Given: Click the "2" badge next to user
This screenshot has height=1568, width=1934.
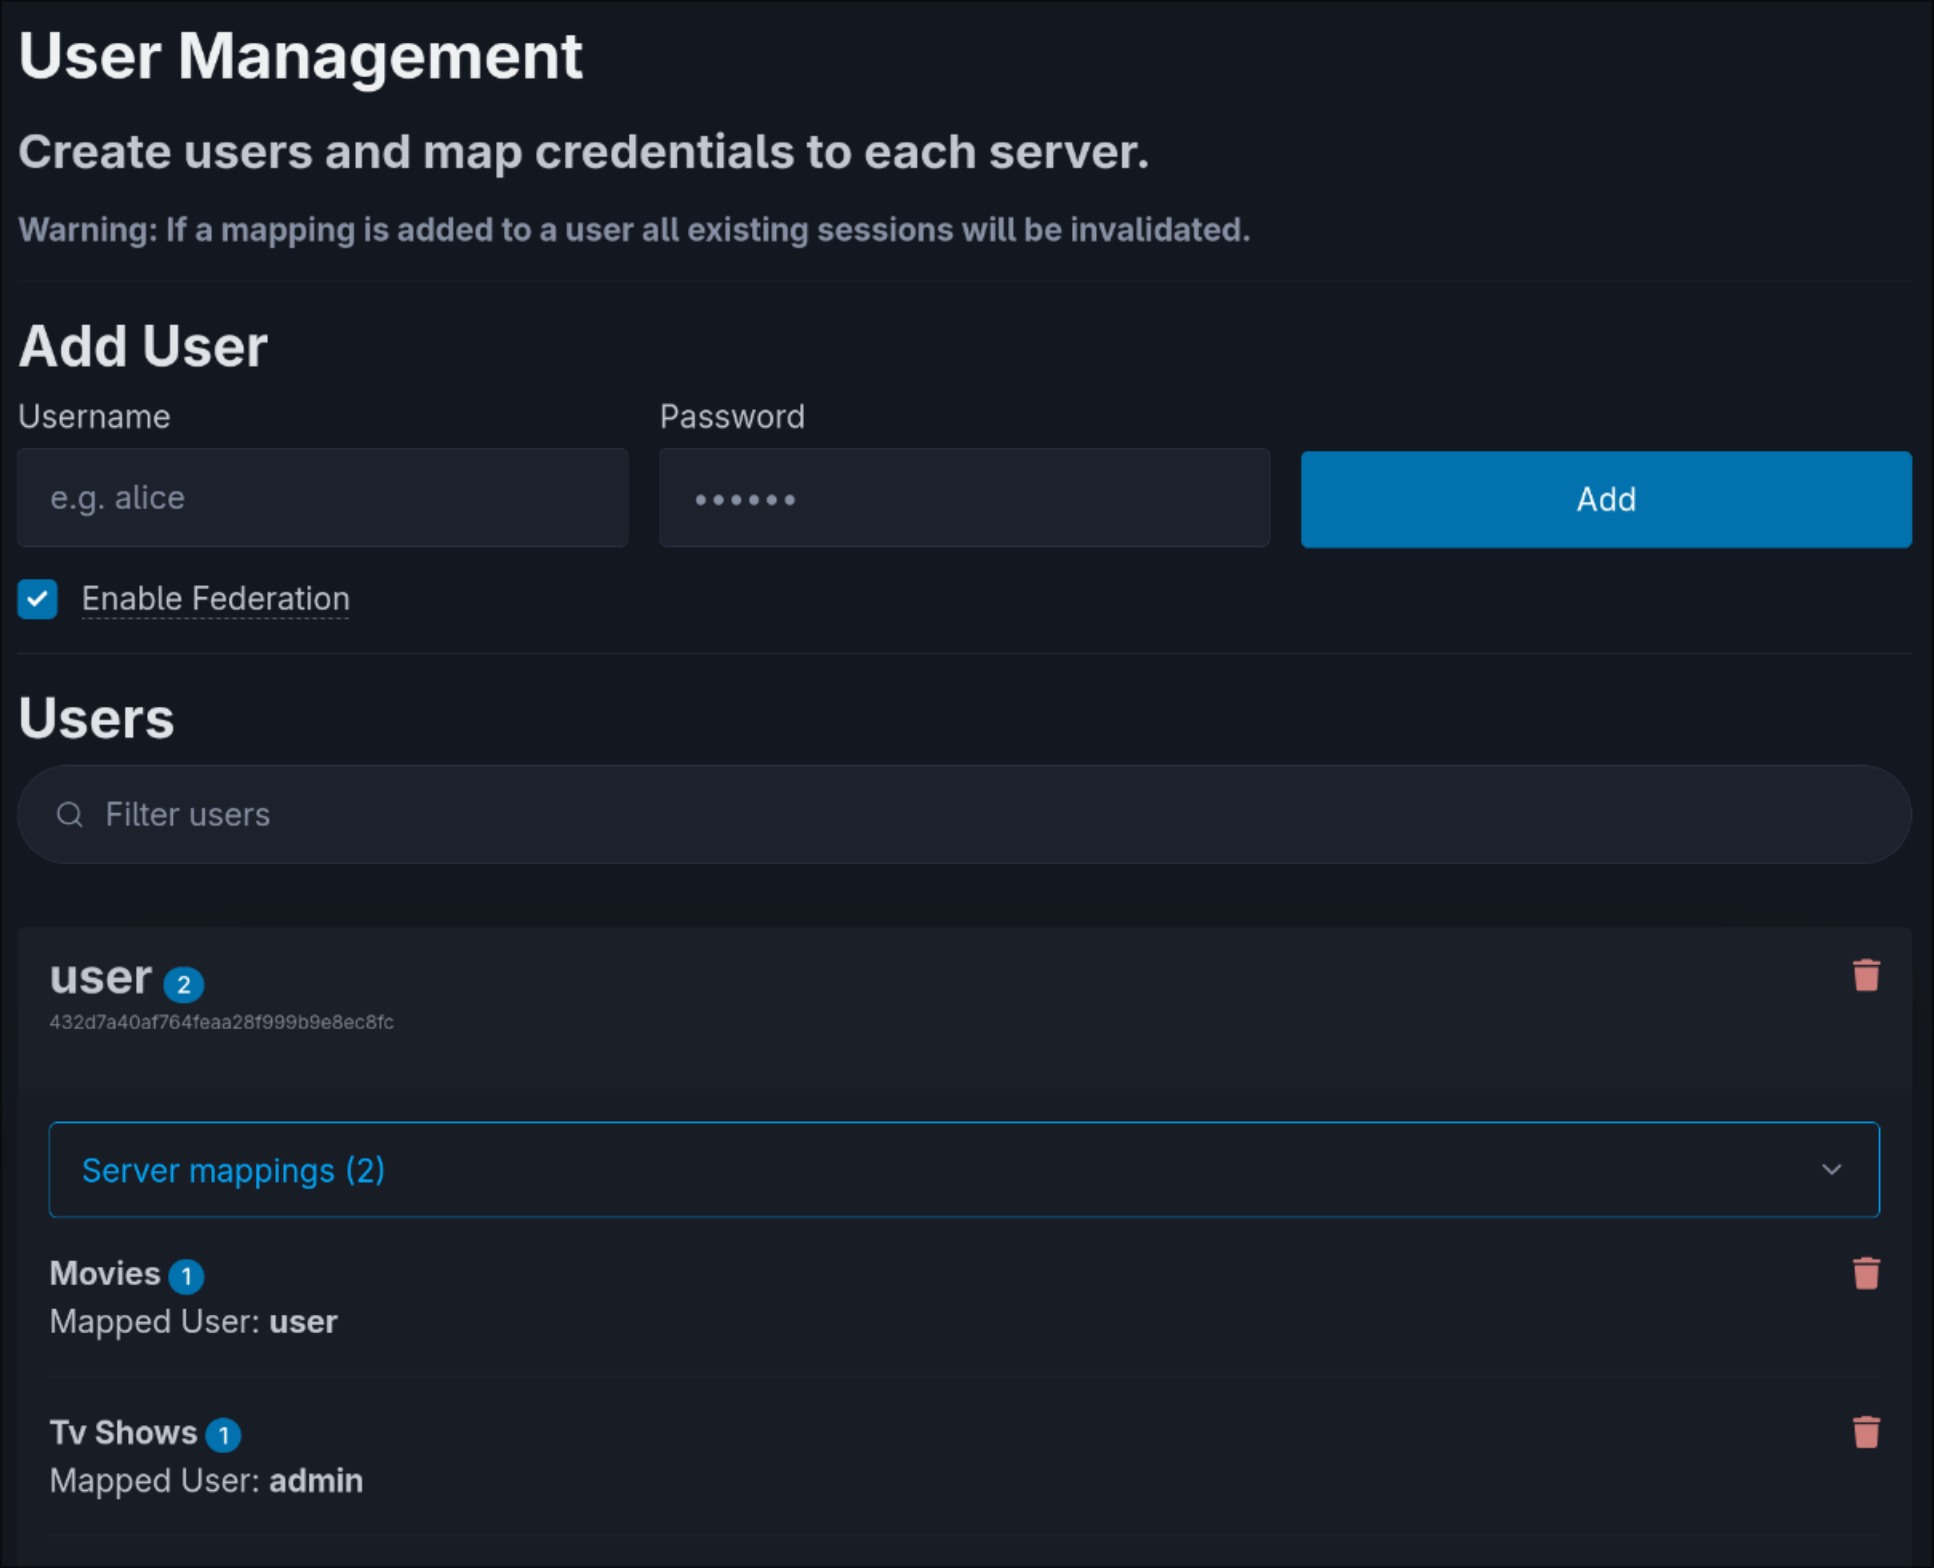Looking at the screenshot, I should pos(184,984).
